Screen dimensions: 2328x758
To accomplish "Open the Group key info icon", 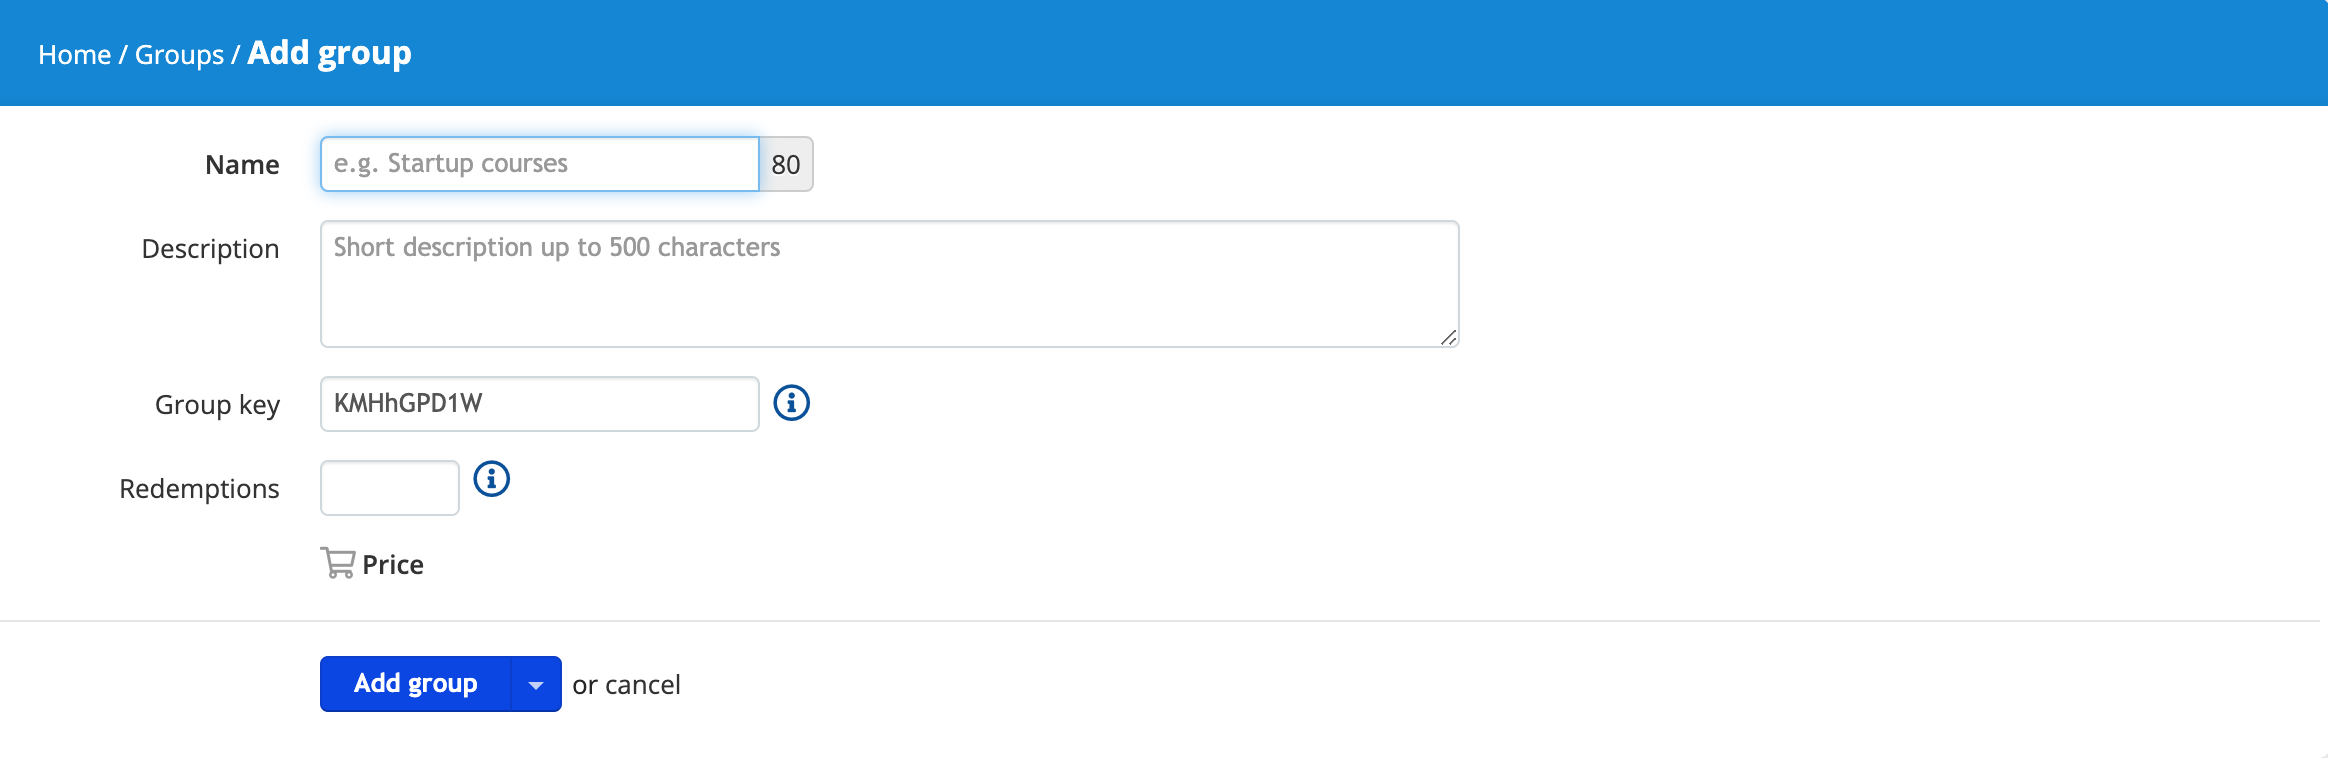I will tap(791, 403).
